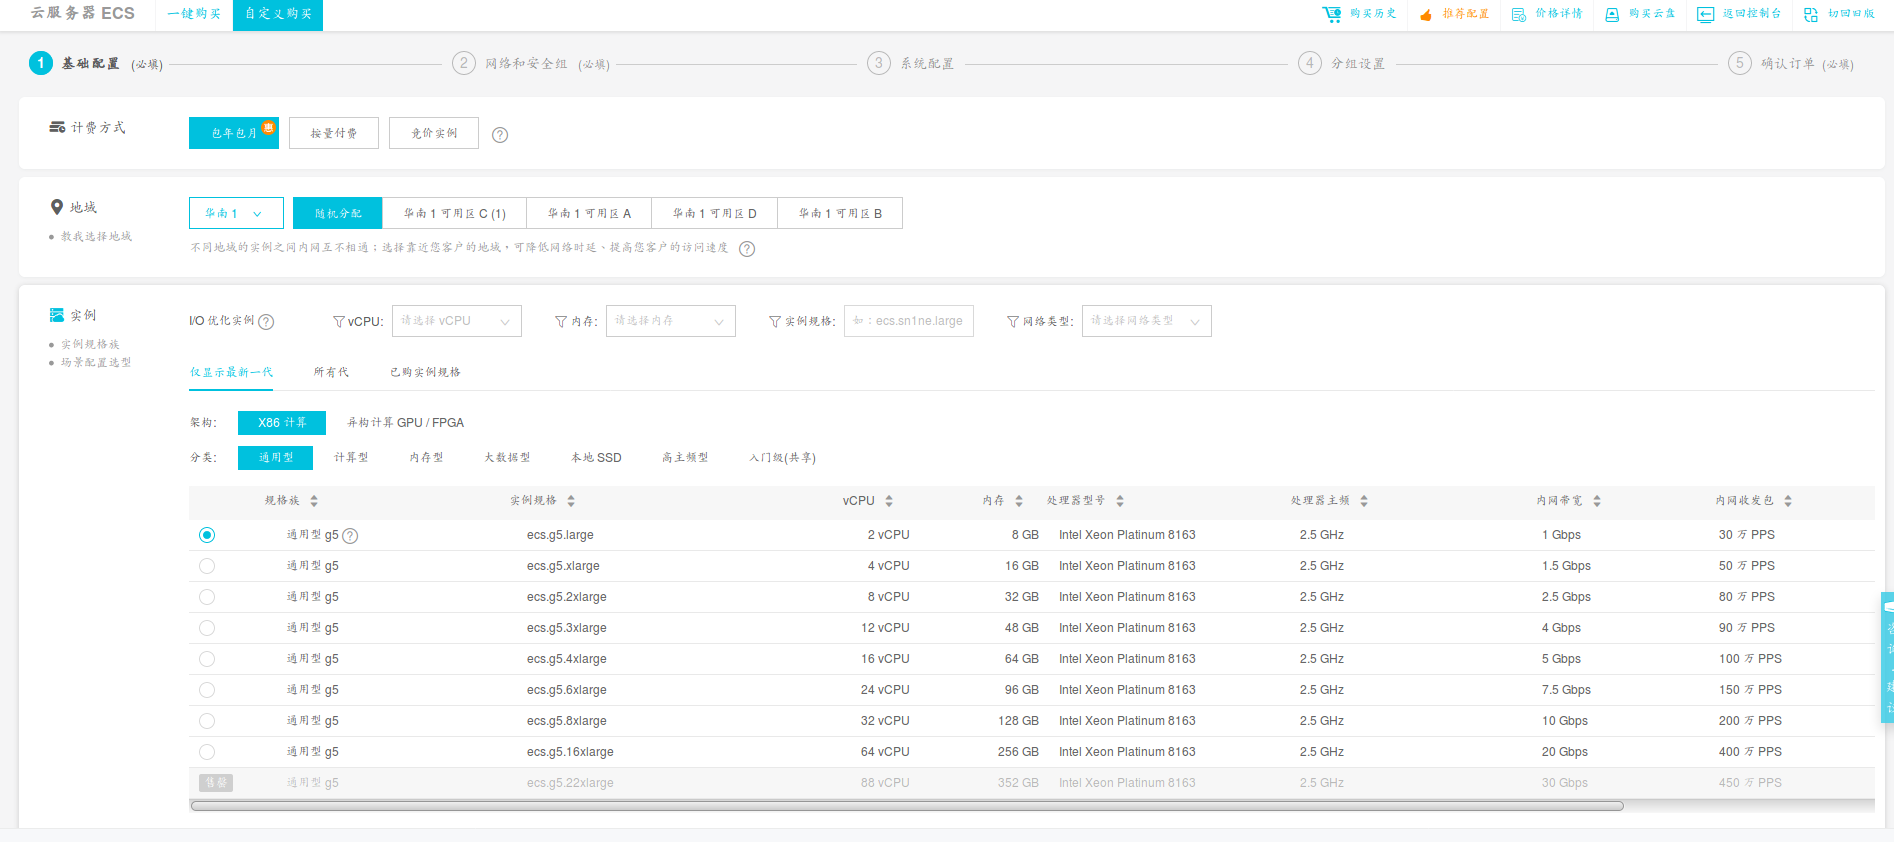Select 随机分配 zone option
This screenshot has width=1894, height=842.
[338, 213]
